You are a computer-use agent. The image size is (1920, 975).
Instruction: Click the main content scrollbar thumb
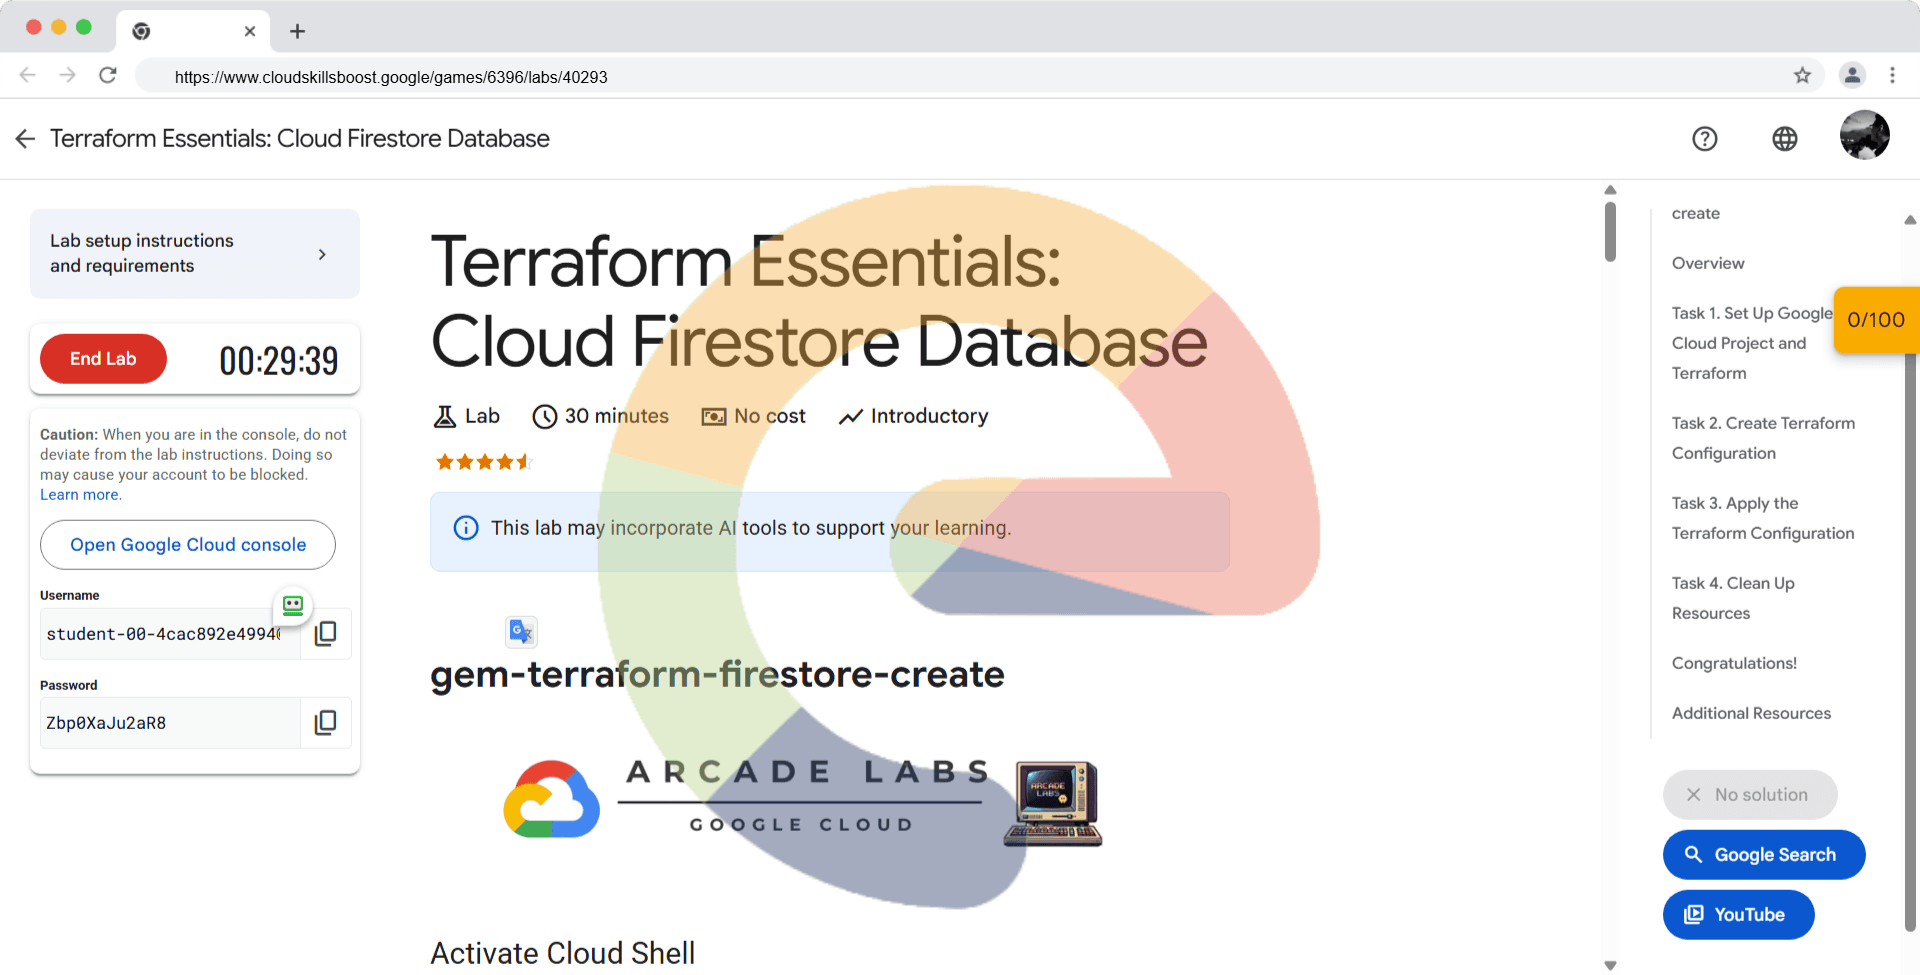(x=1610, y=232)
